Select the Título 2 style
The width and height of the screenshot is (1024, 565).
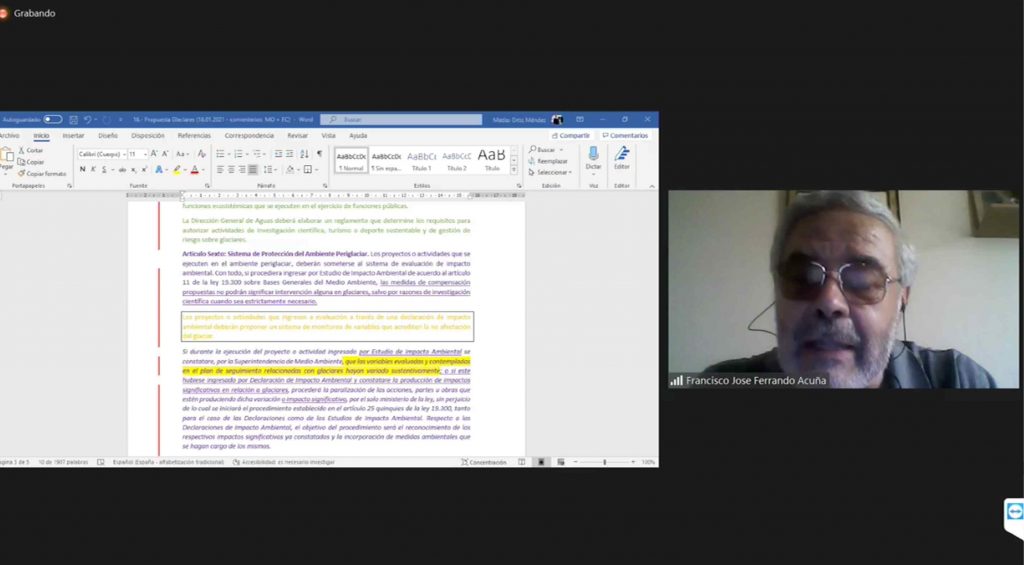pos(456,161)
